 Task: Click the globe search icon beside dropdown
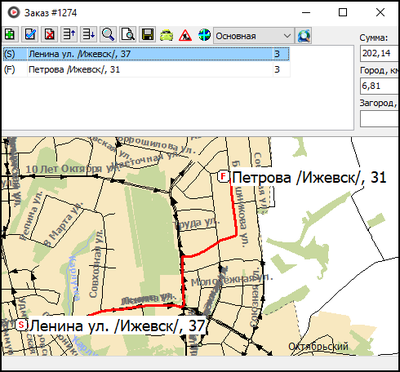coord(304,36)
